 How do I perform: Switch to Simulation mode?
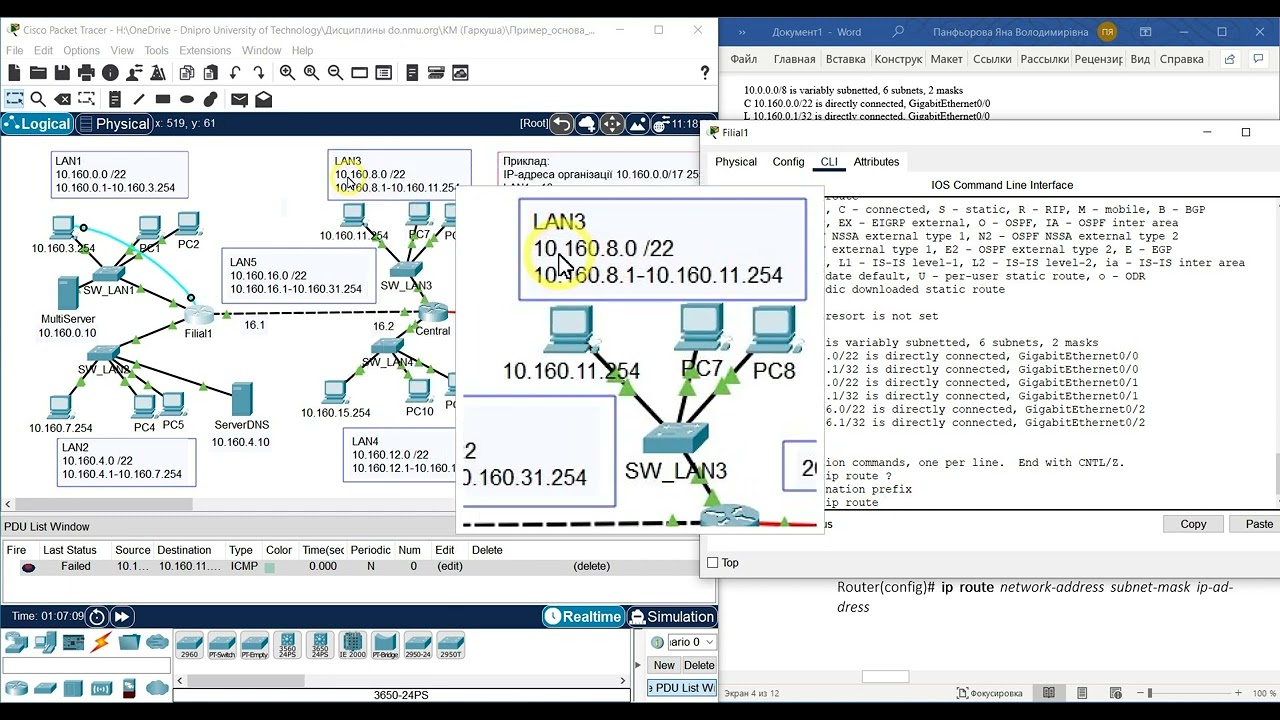(x=671, y=617)
